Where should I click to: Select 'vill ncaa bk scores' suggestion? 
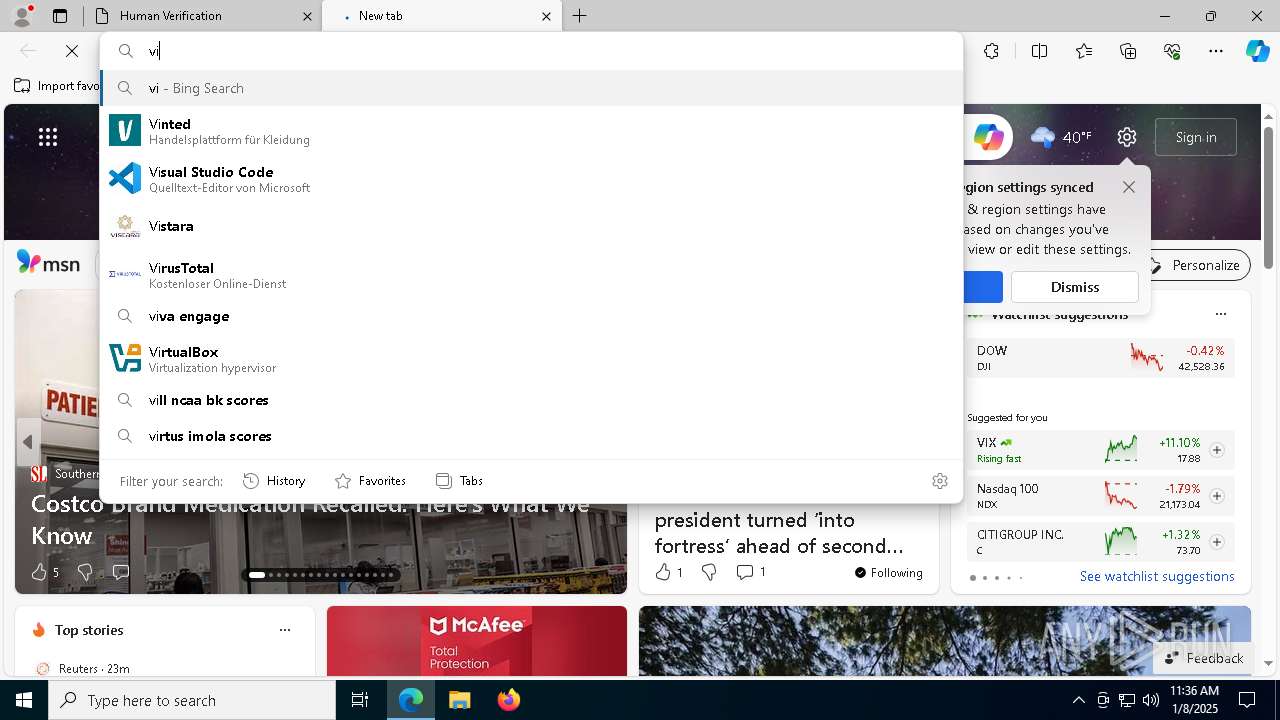531,400
